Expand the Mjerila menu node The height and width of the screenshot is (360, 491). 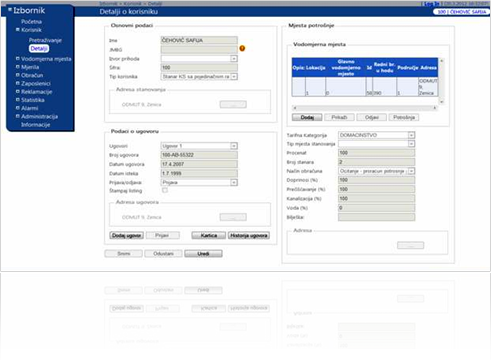[18, 67]
